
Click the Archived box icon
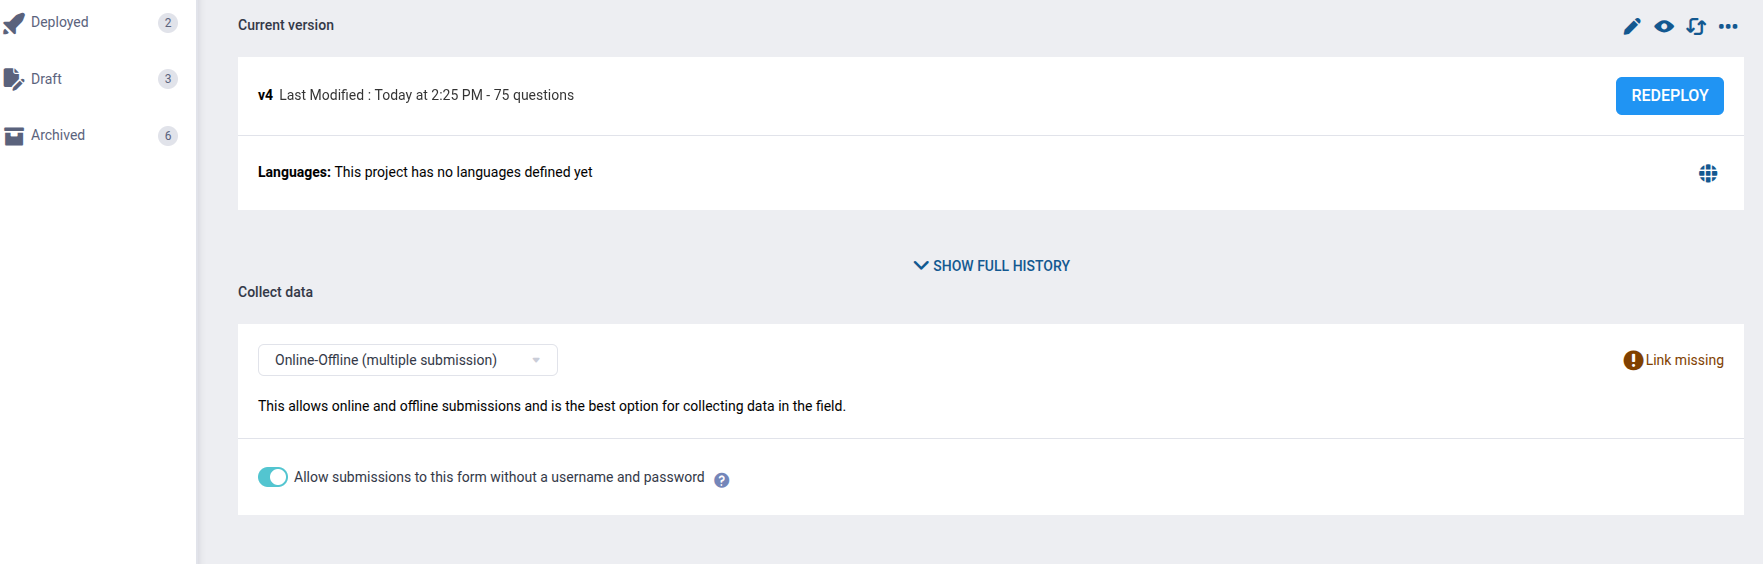(14, 136)
